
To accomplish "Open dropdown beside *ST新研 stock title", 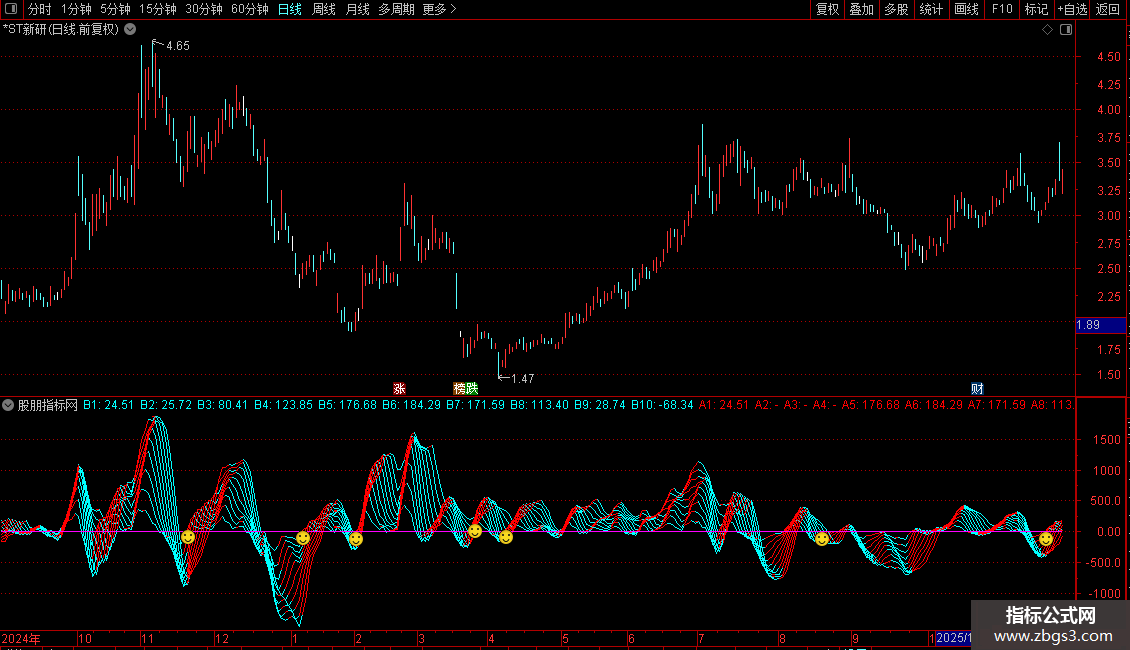I will pos(130,30).
